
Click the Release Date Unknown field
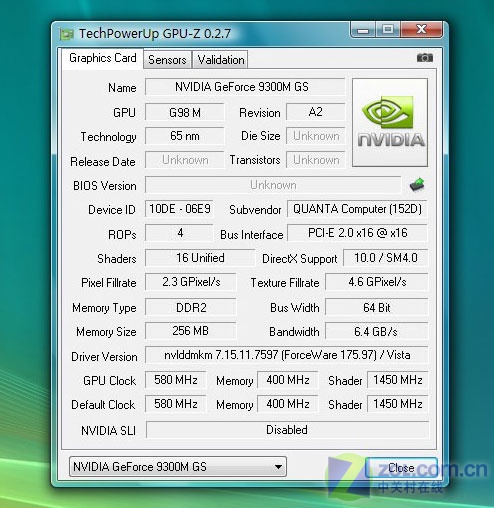click(x=185, y=160)
